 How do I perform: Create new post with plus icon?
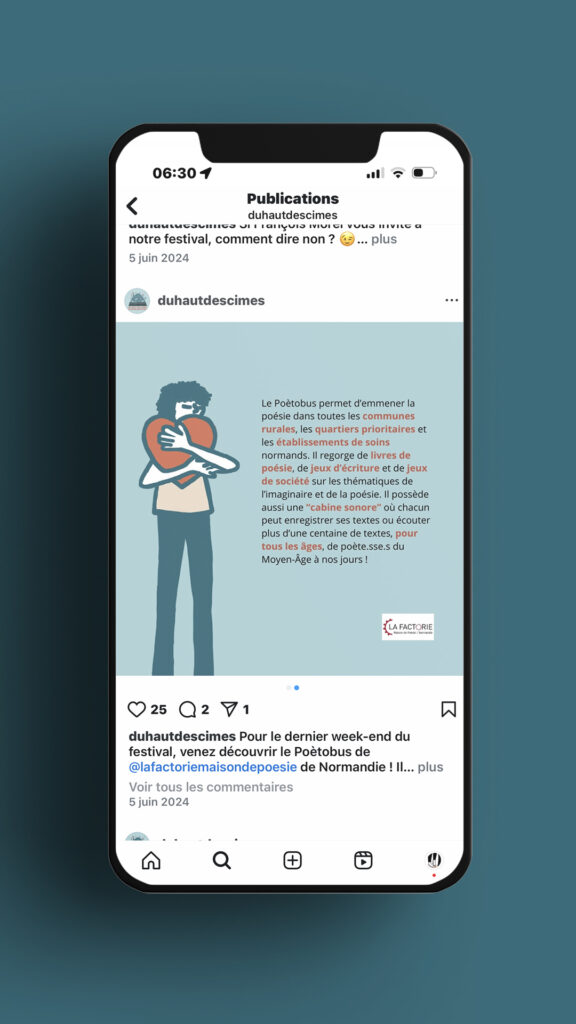293,861
